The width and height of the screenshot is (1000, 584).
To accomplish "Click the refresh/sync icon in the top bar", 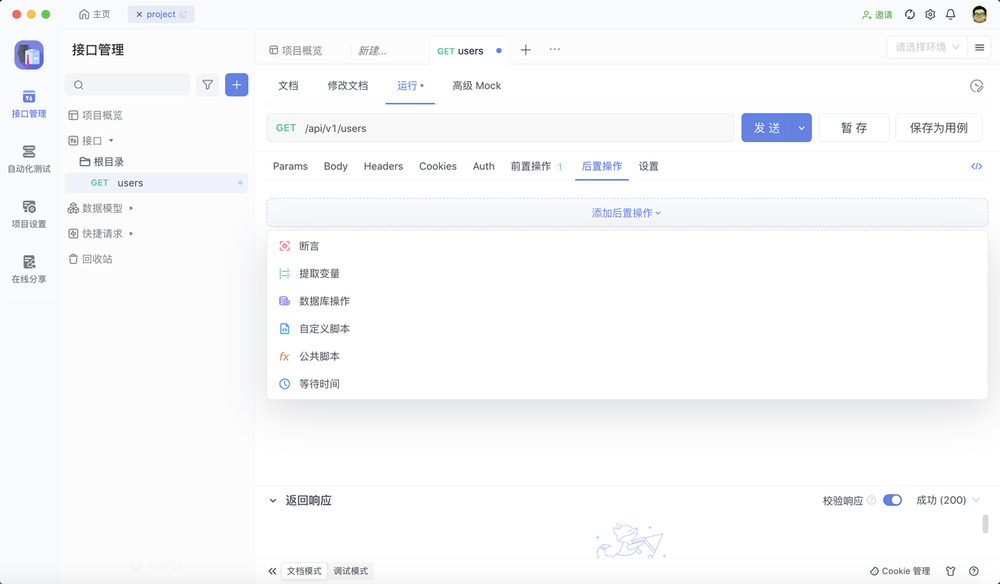I will click(x=908, y=15).
